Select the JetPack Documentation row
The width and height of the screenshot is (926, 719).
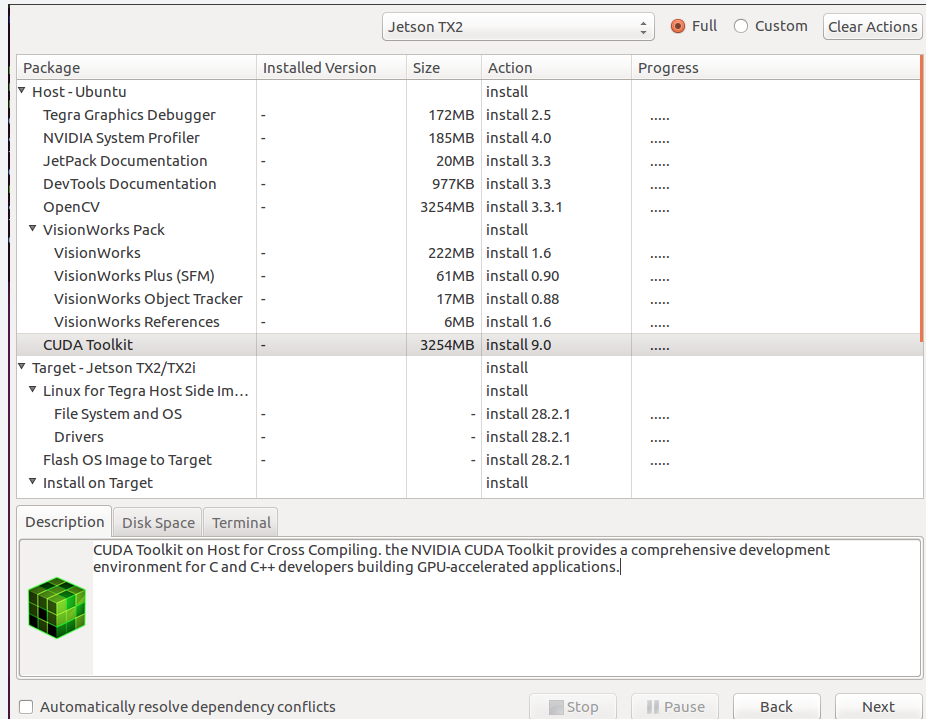point(469,161)
